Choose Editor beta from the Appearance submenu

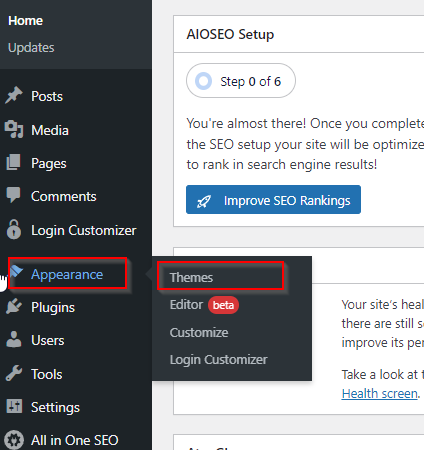click(x=204, y=305)
